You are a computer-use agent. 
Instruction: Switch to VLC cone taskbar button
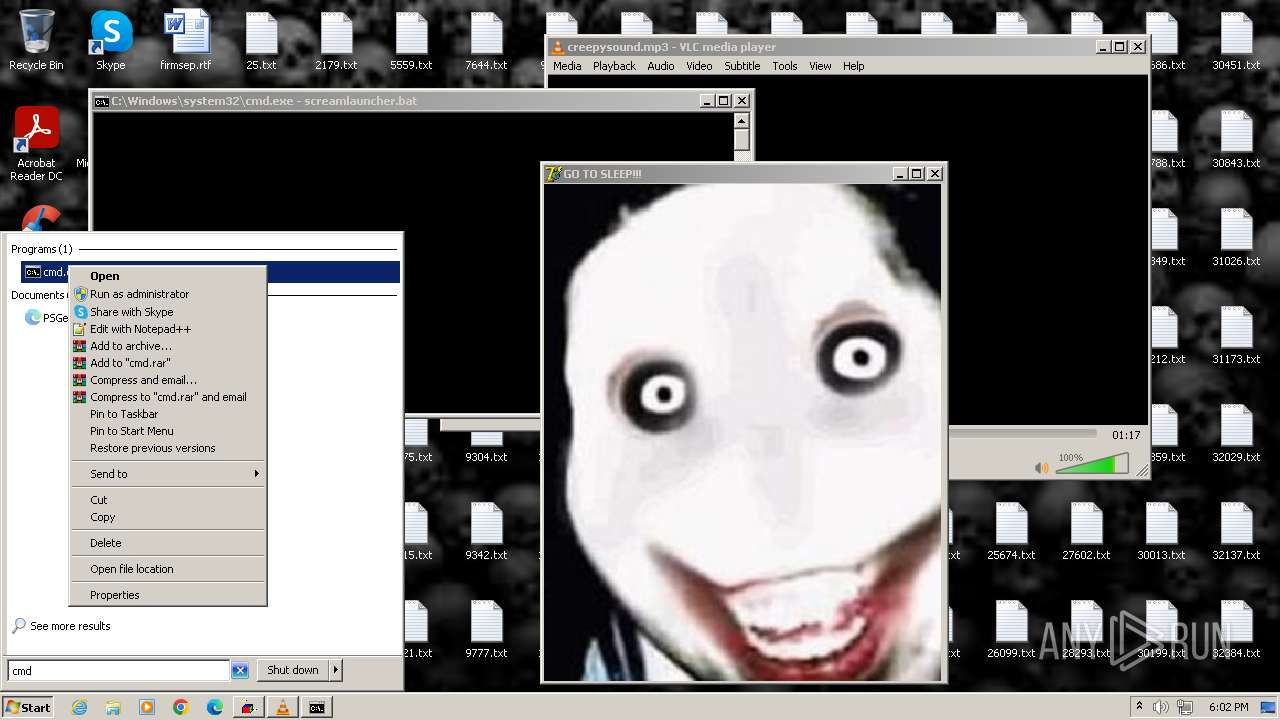(x=283, y=707)
